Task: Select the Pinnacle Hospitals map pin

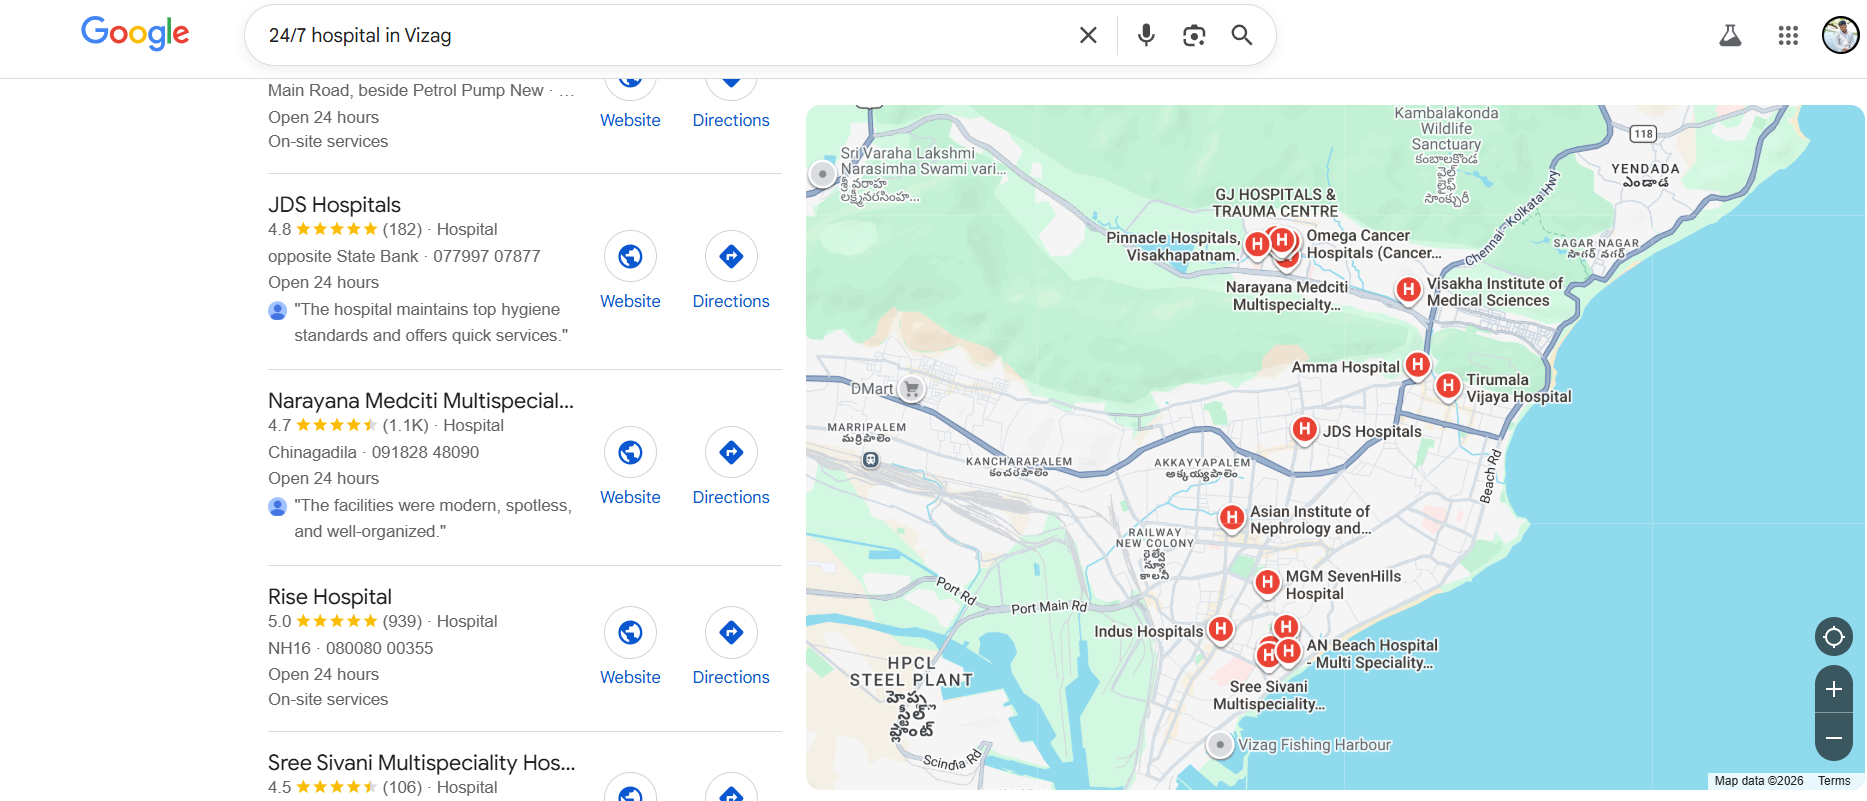Action: [x=1257, y=245]
